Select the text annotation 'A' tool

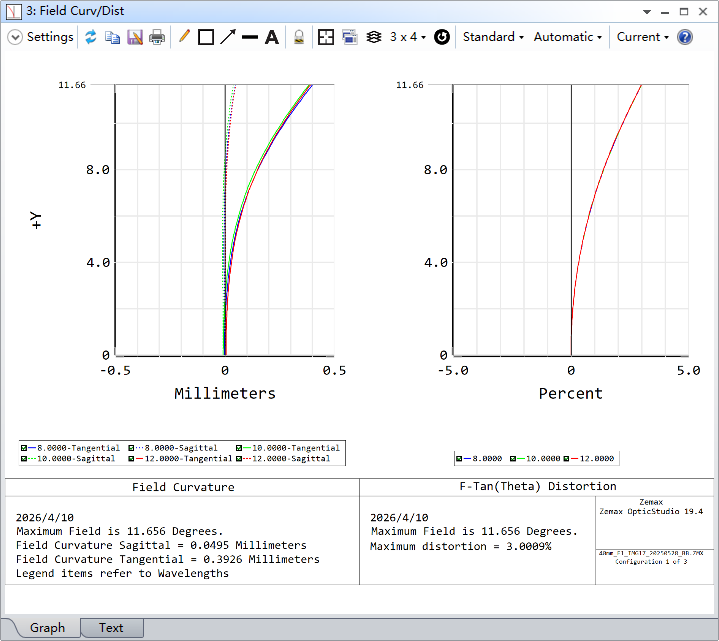(271, 37)
